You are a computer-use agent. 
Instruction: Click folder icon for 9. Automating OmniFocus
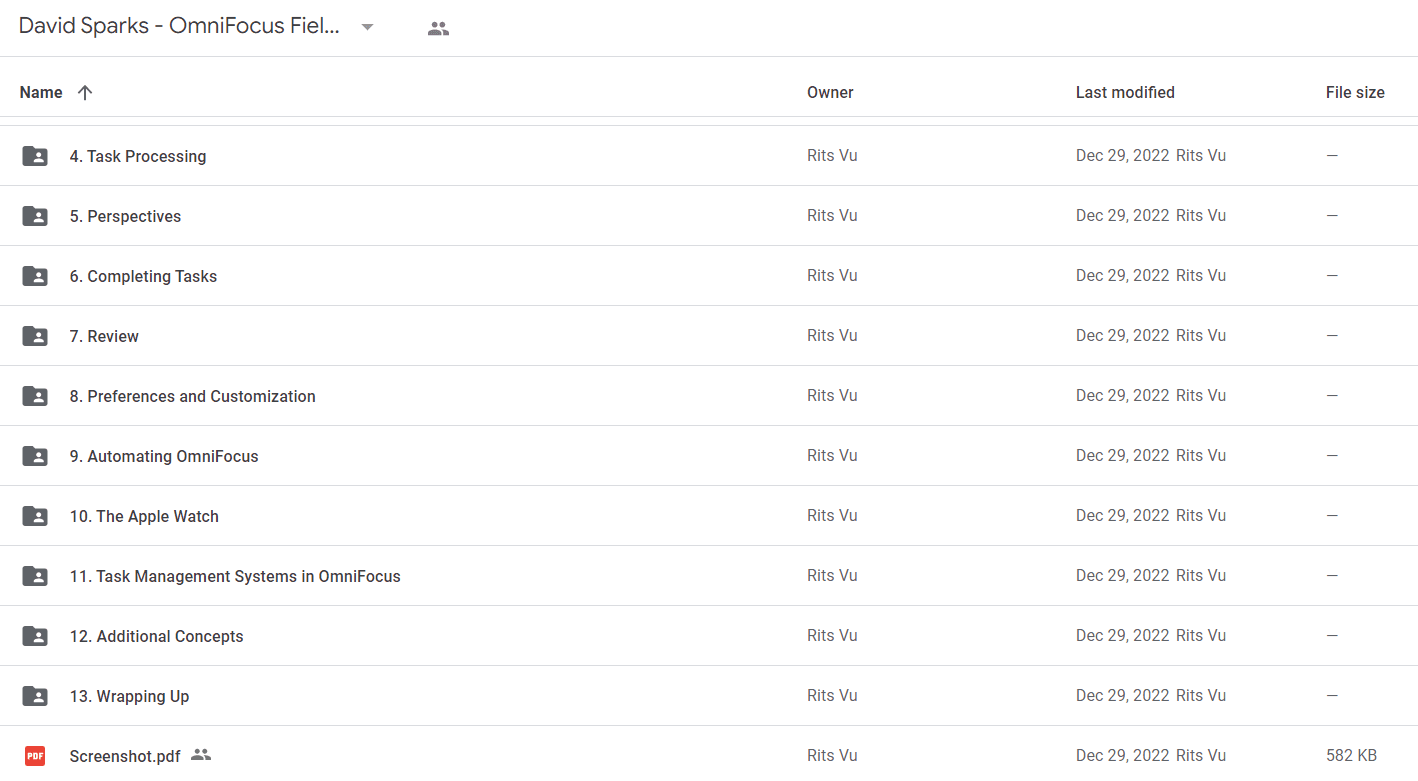pyautogui.click(x=35, y=456)
